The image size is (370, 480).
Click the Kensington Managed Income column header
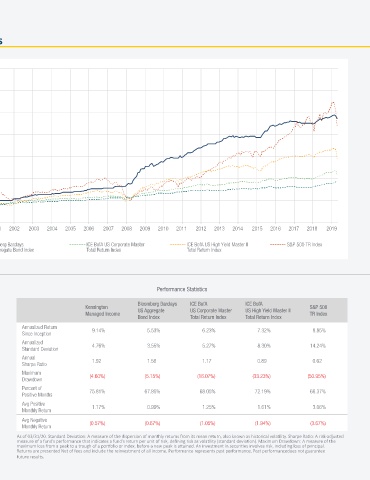click(102, 310)
